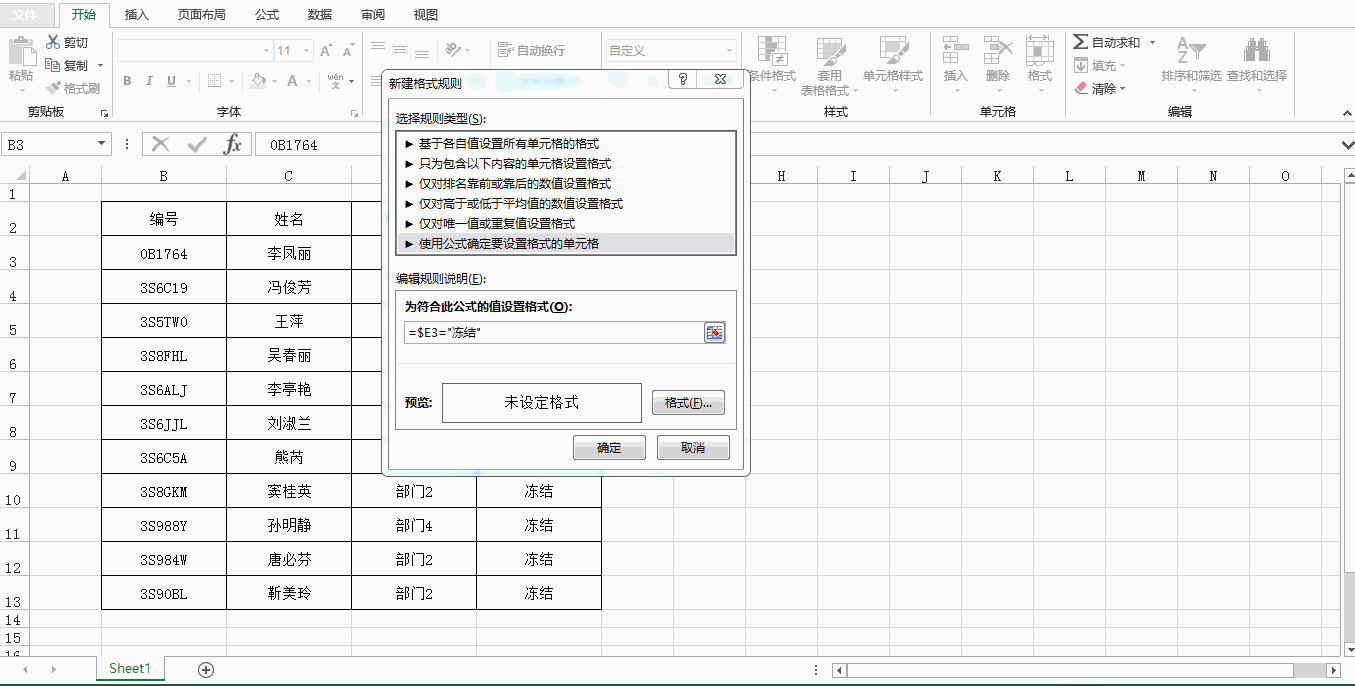
Task: Click the Copy icon
Action: [53, 65]
